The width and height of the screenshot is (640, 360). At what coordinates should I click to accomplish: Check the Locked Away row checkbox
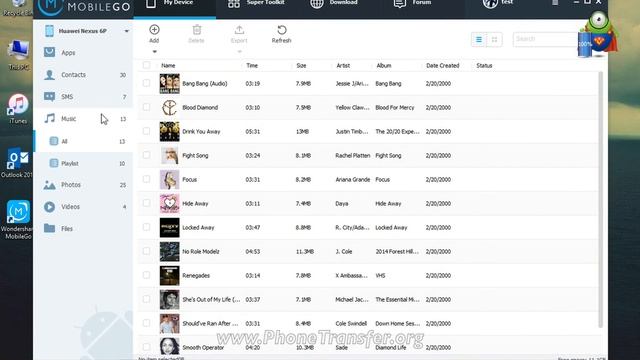point(147,227)
